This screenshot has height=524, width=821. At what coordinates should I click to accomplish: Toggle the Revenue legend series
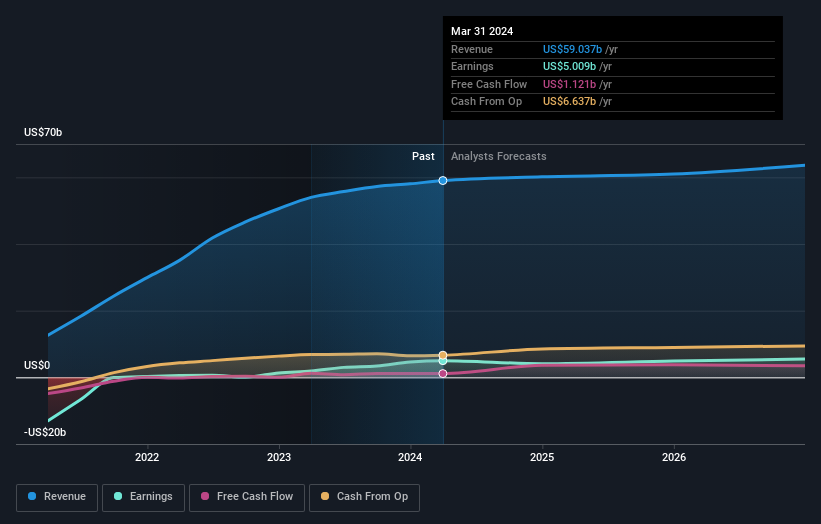pos(57,497)
